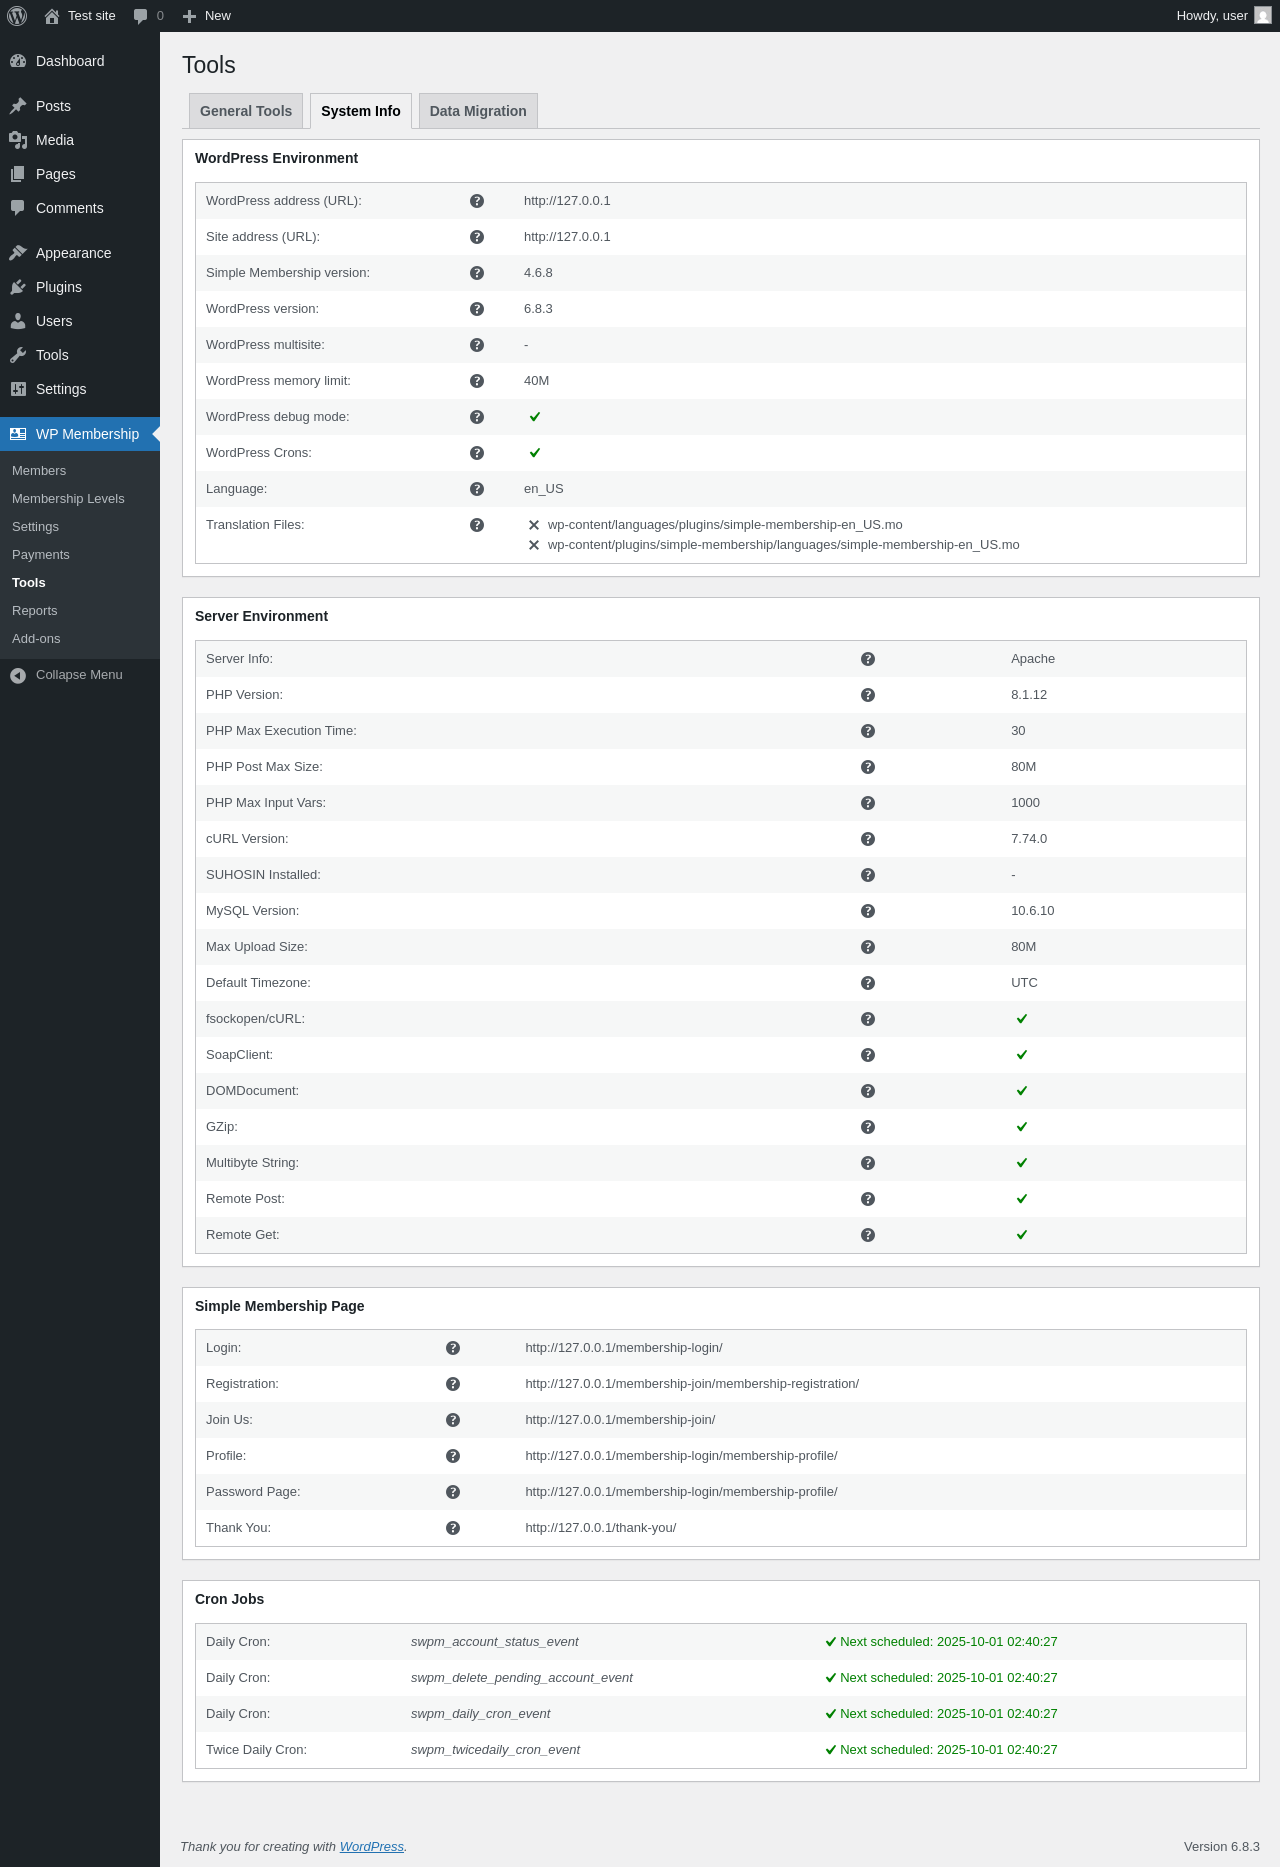Click help icon beside WordPress memory limit
Viewport: 1280px width, 1867px height.
click(x=477, y=381)
